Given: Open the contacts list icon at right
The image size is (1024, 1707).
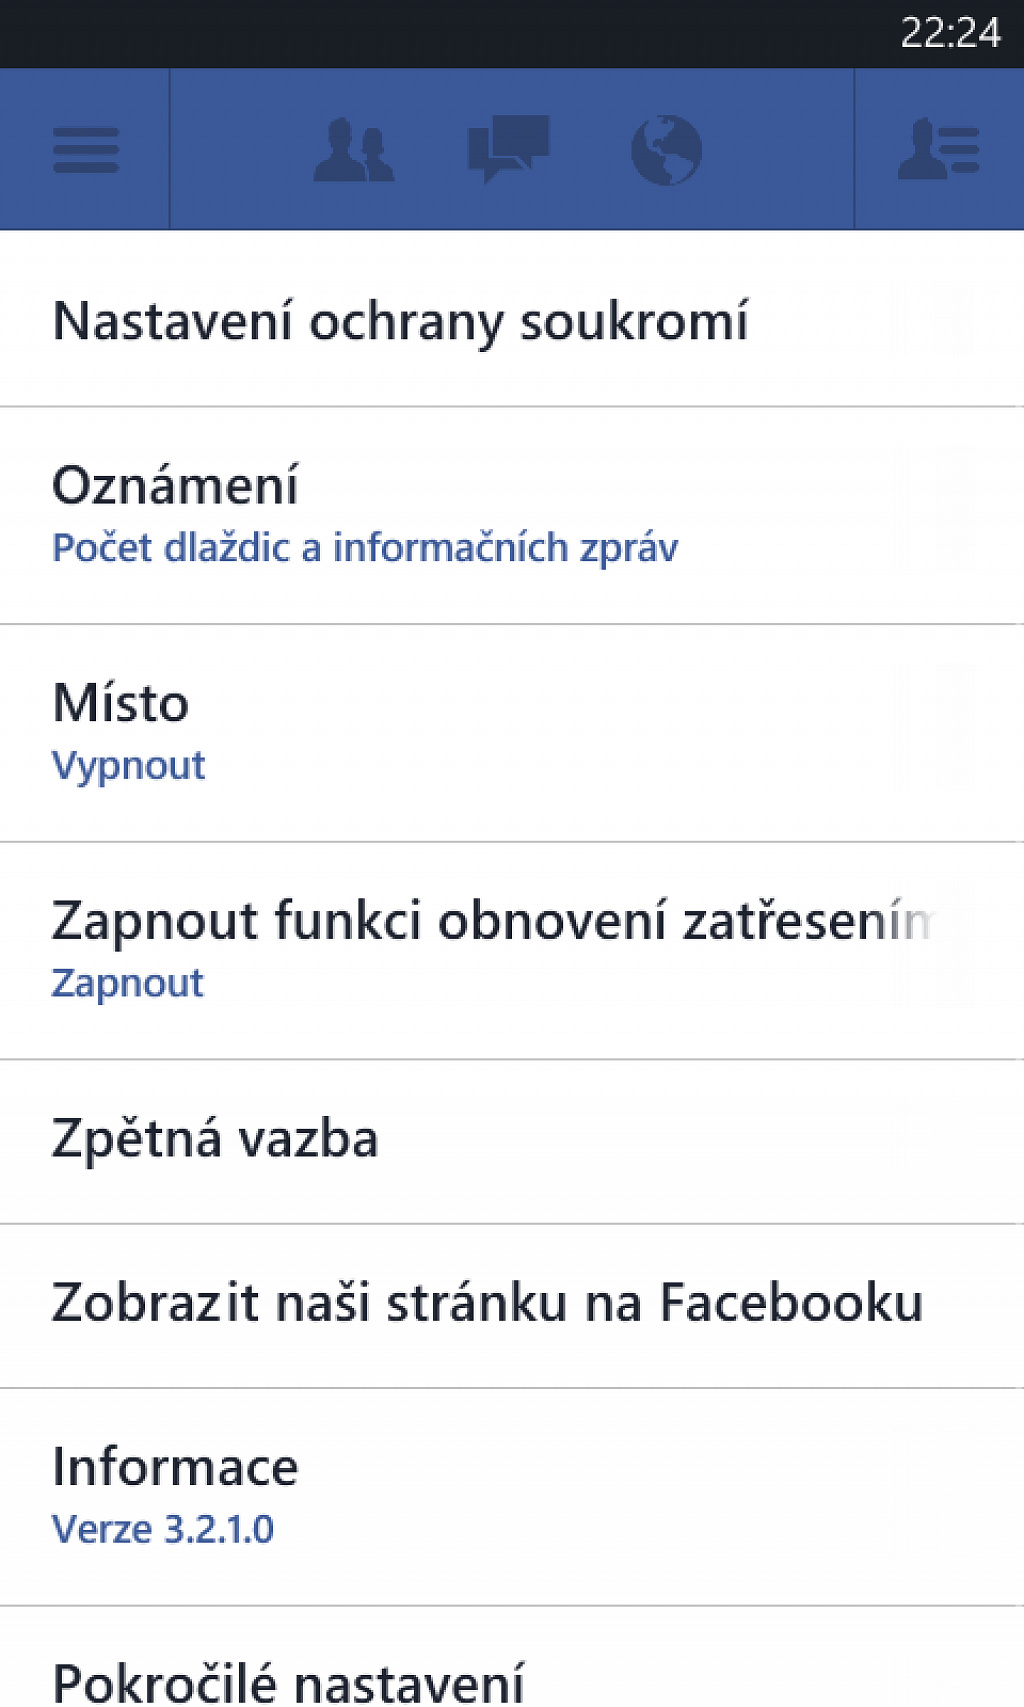Looking at the screenshot, I should coord(939,150).
